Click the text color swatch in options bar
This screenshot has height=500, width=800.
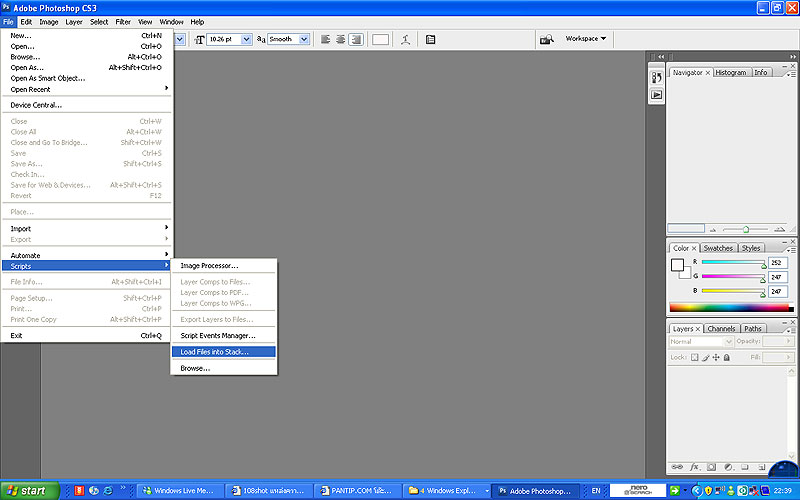coord(381,39)
